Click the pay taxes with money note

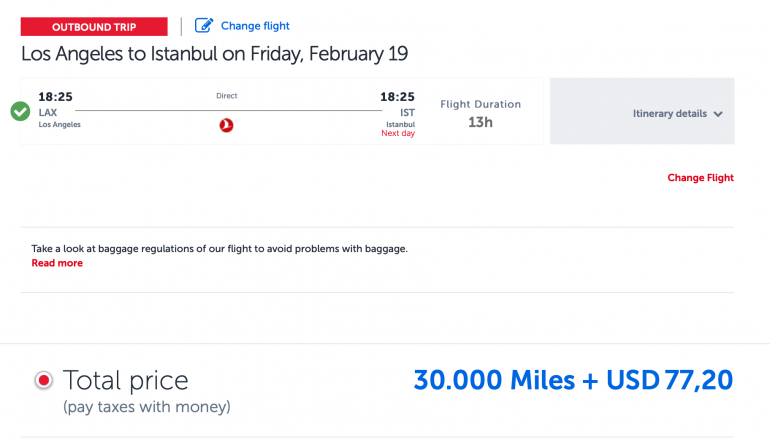point(146,407)
